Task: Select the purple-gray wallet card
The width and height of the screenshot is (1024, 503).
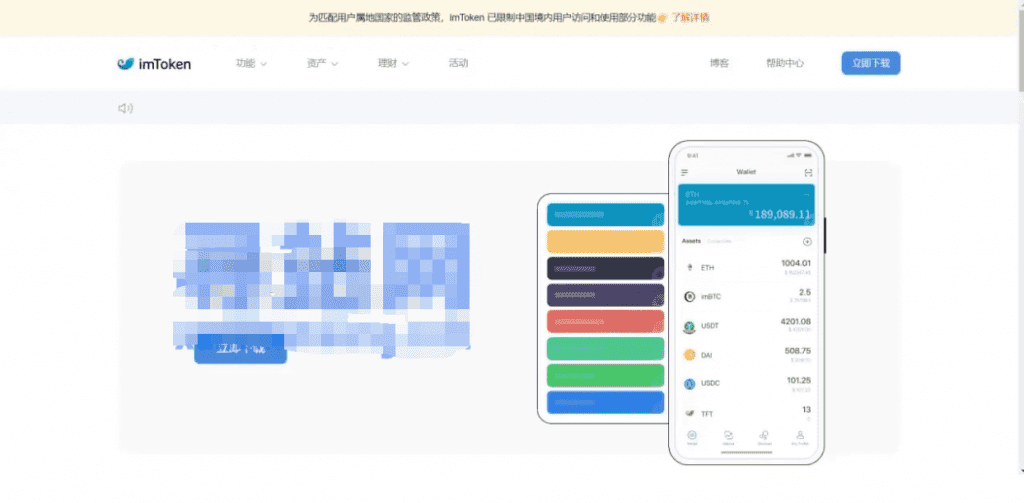Action: point(605,295)
